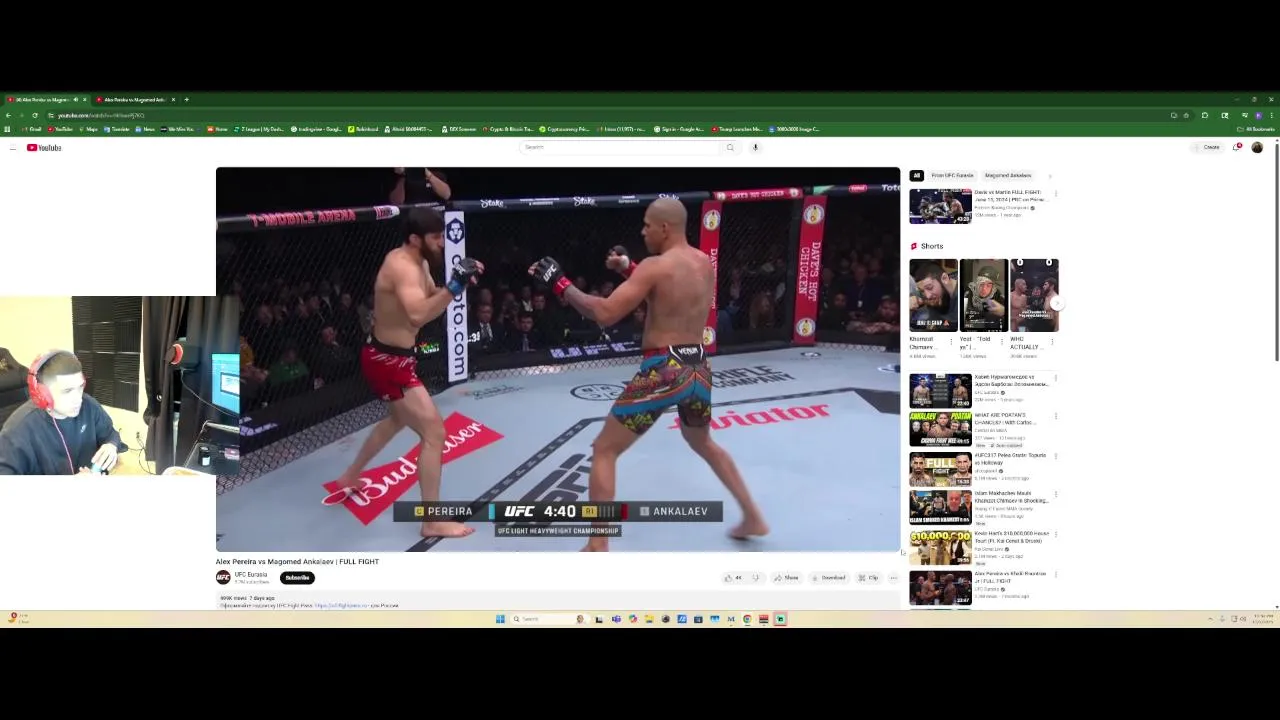The width and height of the screenshot is (1280, 720).
Task: Mute the first tab via speaker icon
Action: click(75, 100)
